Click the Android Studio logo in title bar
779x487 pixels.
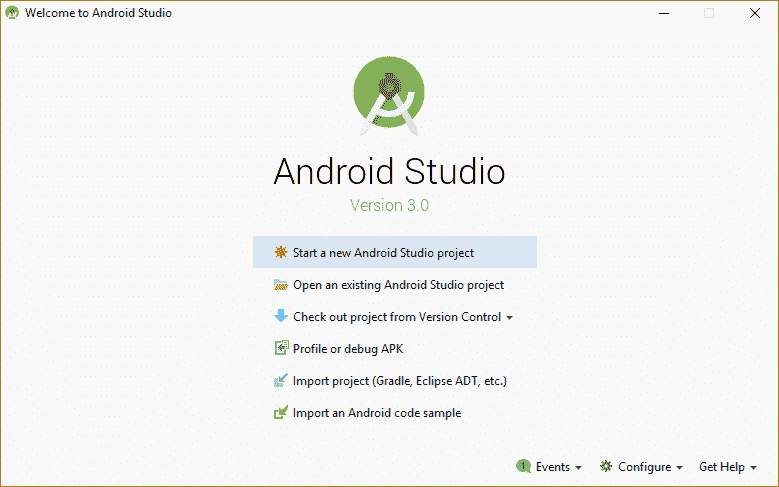12,12
